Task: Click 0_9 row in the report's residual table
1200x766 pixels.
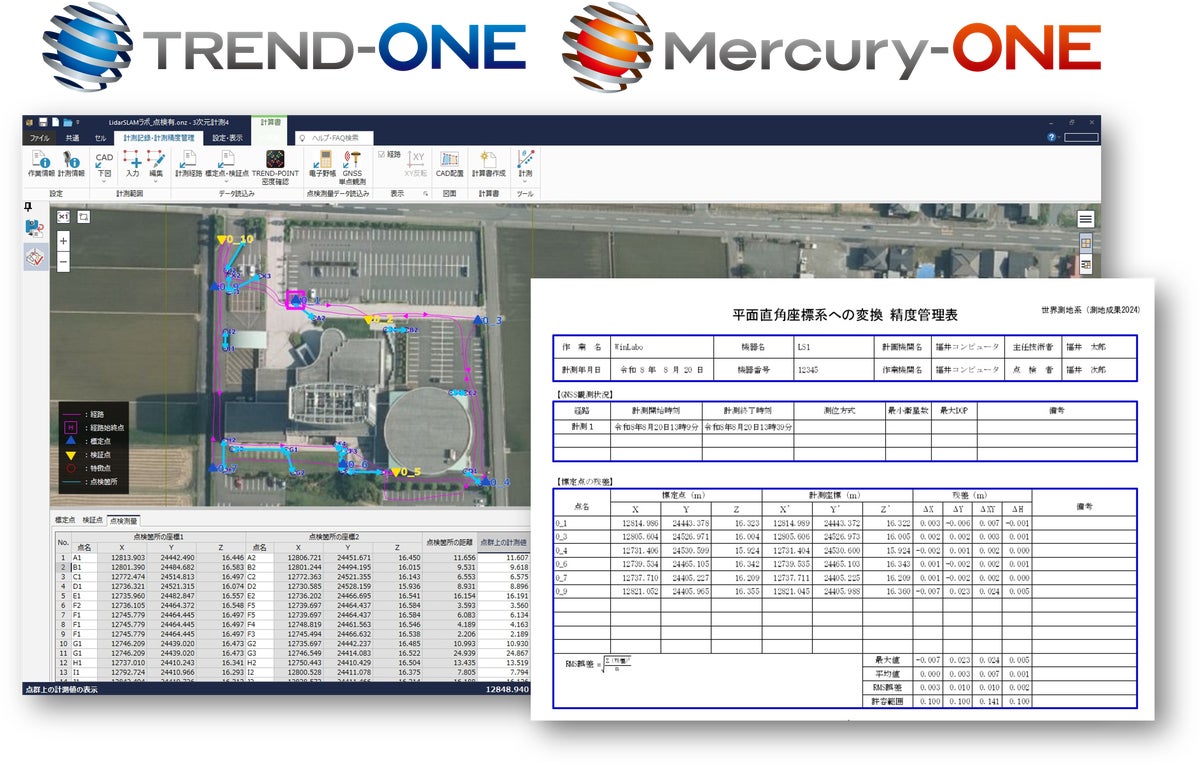Action: pyautogui.click(x=843, y=592)
